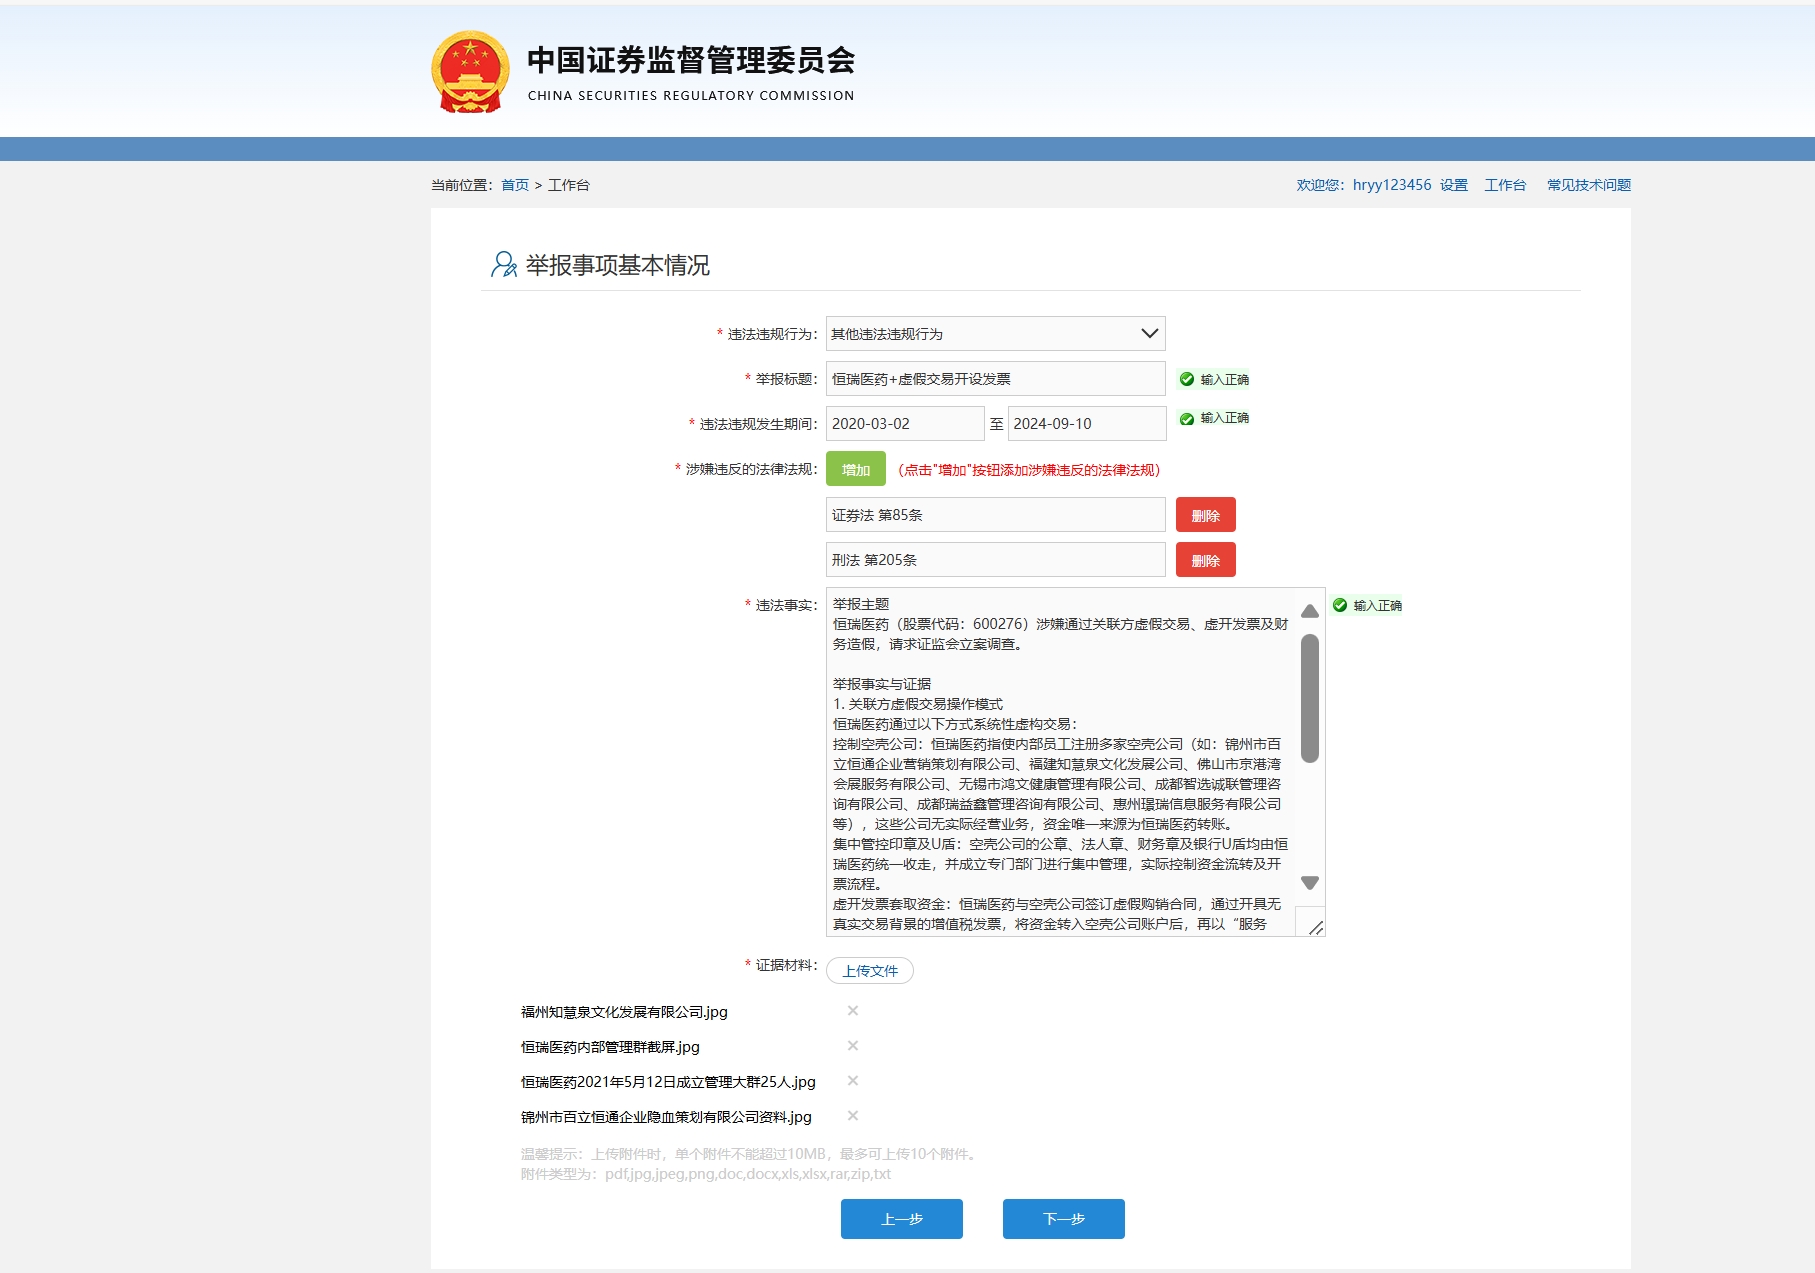Viewport: 1815px width, 1273px height.
Task: Click the CSRC national emblem logo
Action: (470, 71)
